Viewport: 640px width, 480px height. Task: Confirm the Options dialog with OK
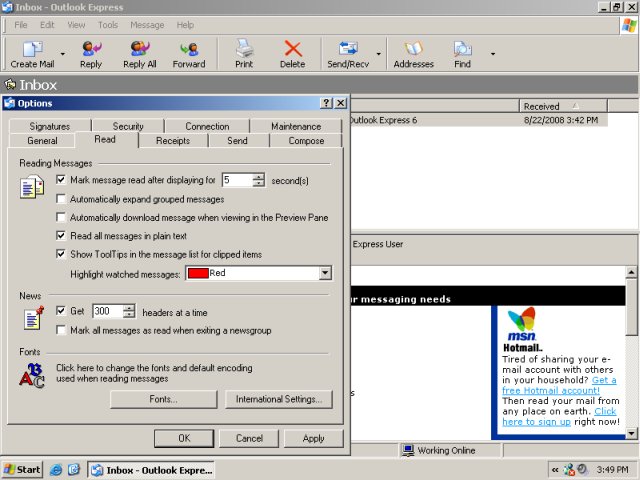[x=184, y=438]
